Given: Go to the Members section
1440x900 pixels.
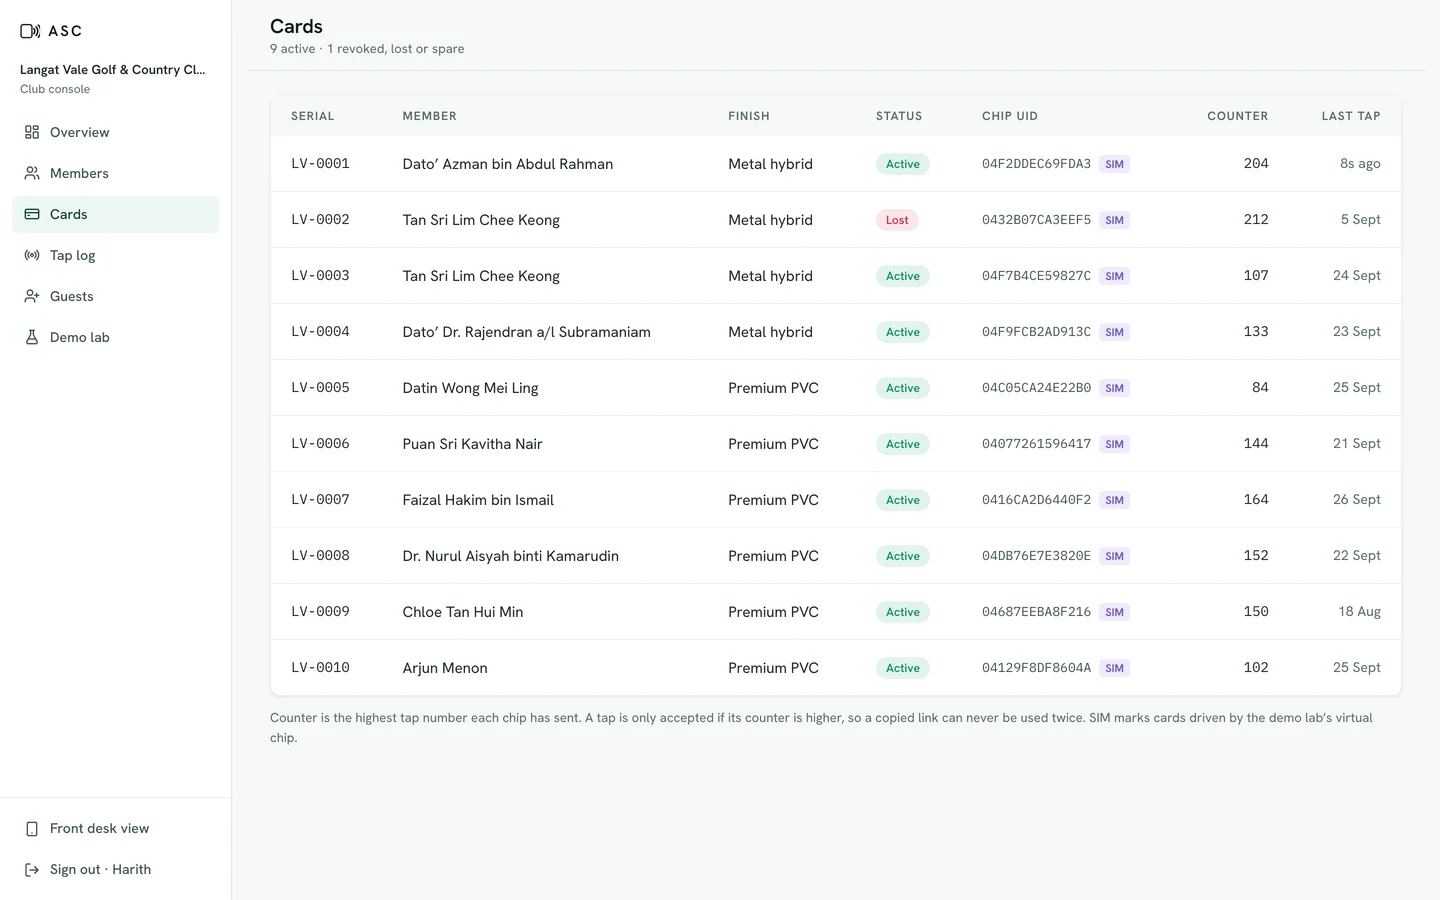Looking at the screenshot, I should click(115, 173).
